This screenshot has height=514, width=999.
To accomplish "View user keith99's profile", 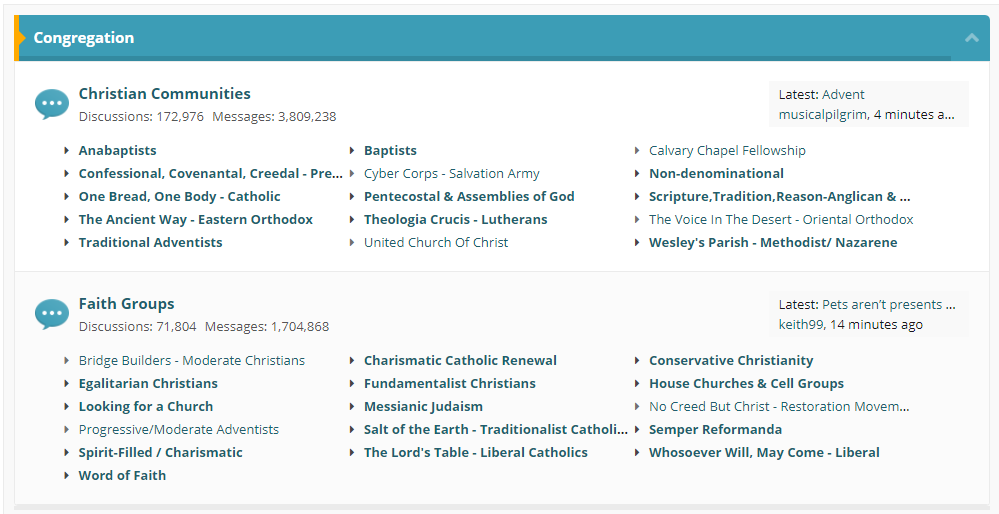I will 801,325.
